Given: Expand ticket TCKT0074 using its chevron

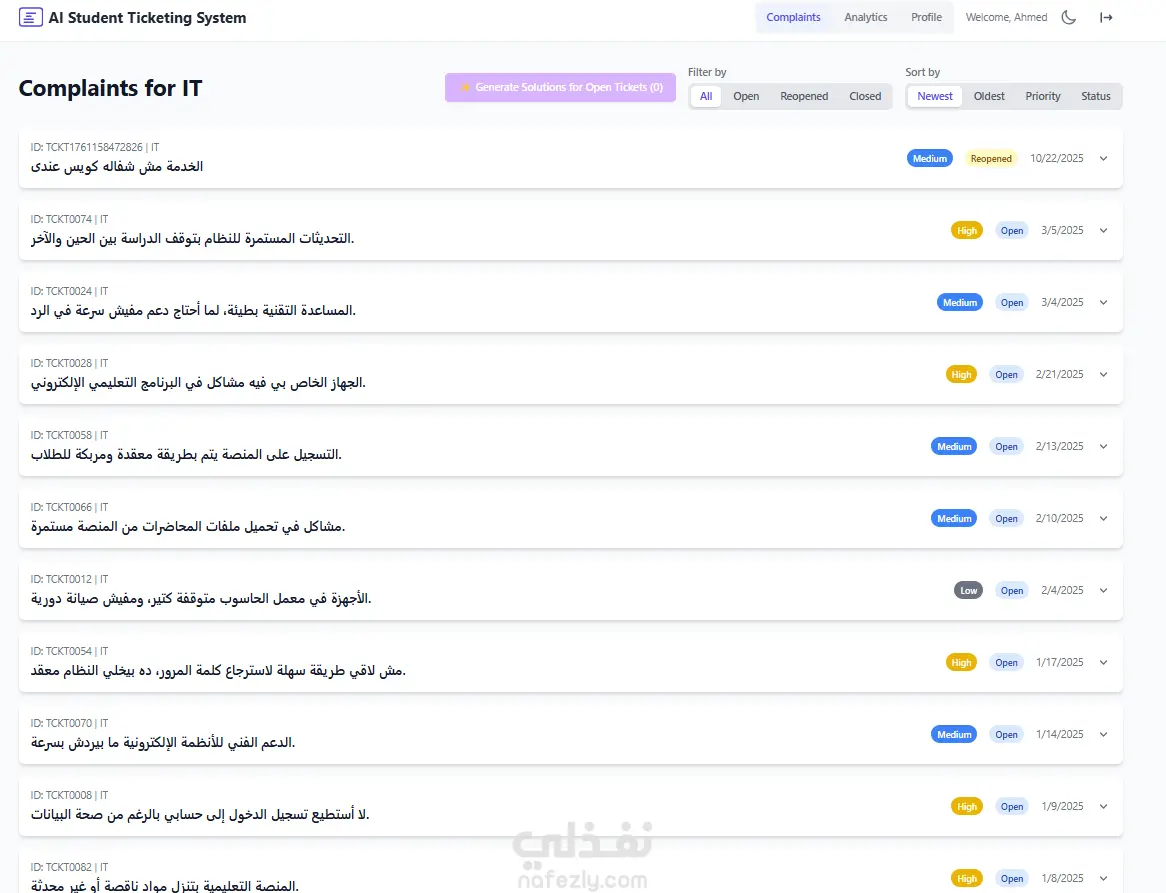Looking at the screenshot, I should pos(1103,230).
